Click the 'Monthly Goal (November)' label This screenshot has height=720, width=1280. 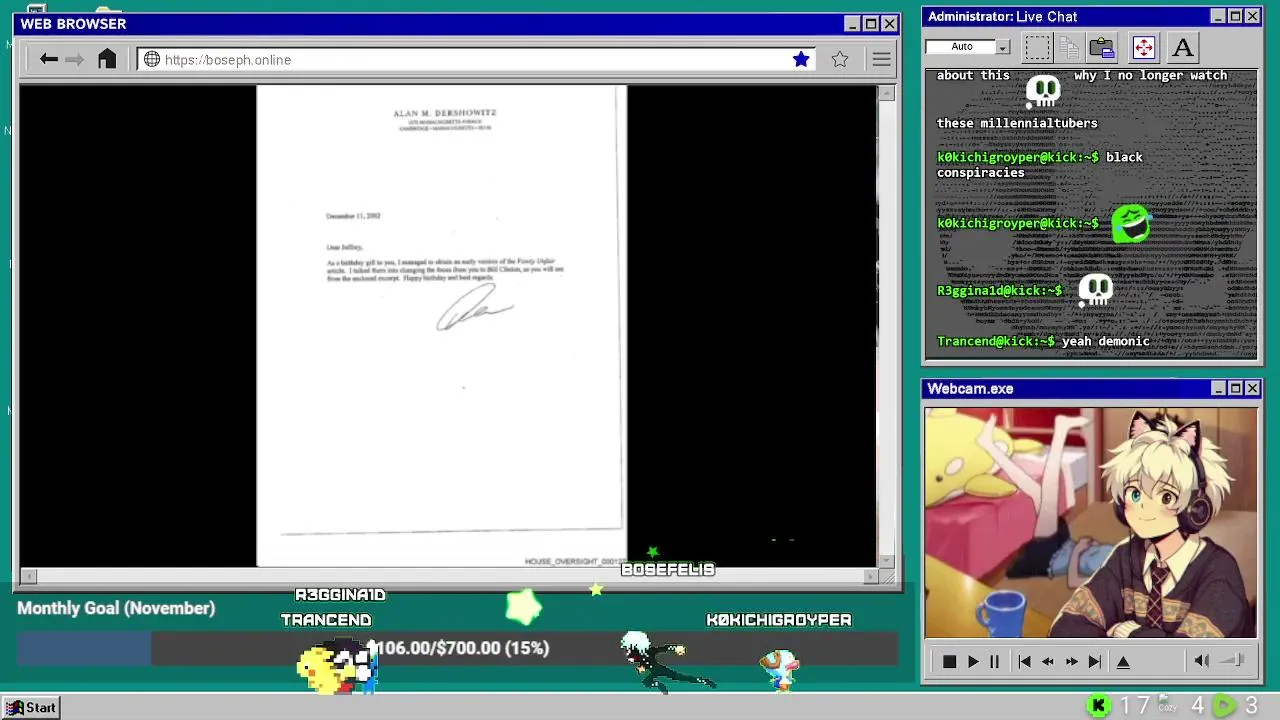(116, 608)
